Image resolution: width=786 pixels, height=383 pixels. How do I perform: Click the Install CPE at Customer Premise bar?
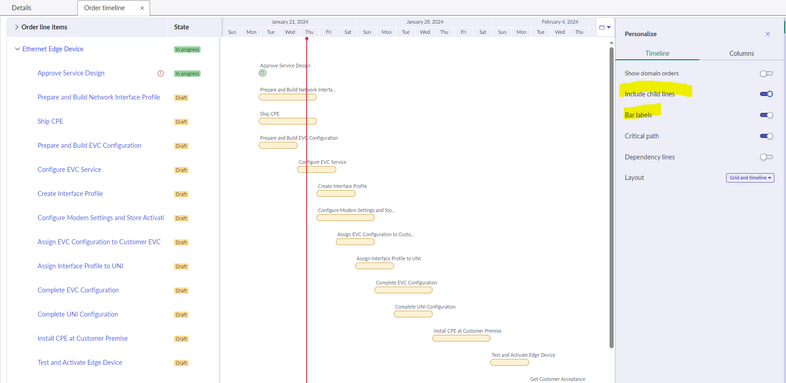point(461,338)
